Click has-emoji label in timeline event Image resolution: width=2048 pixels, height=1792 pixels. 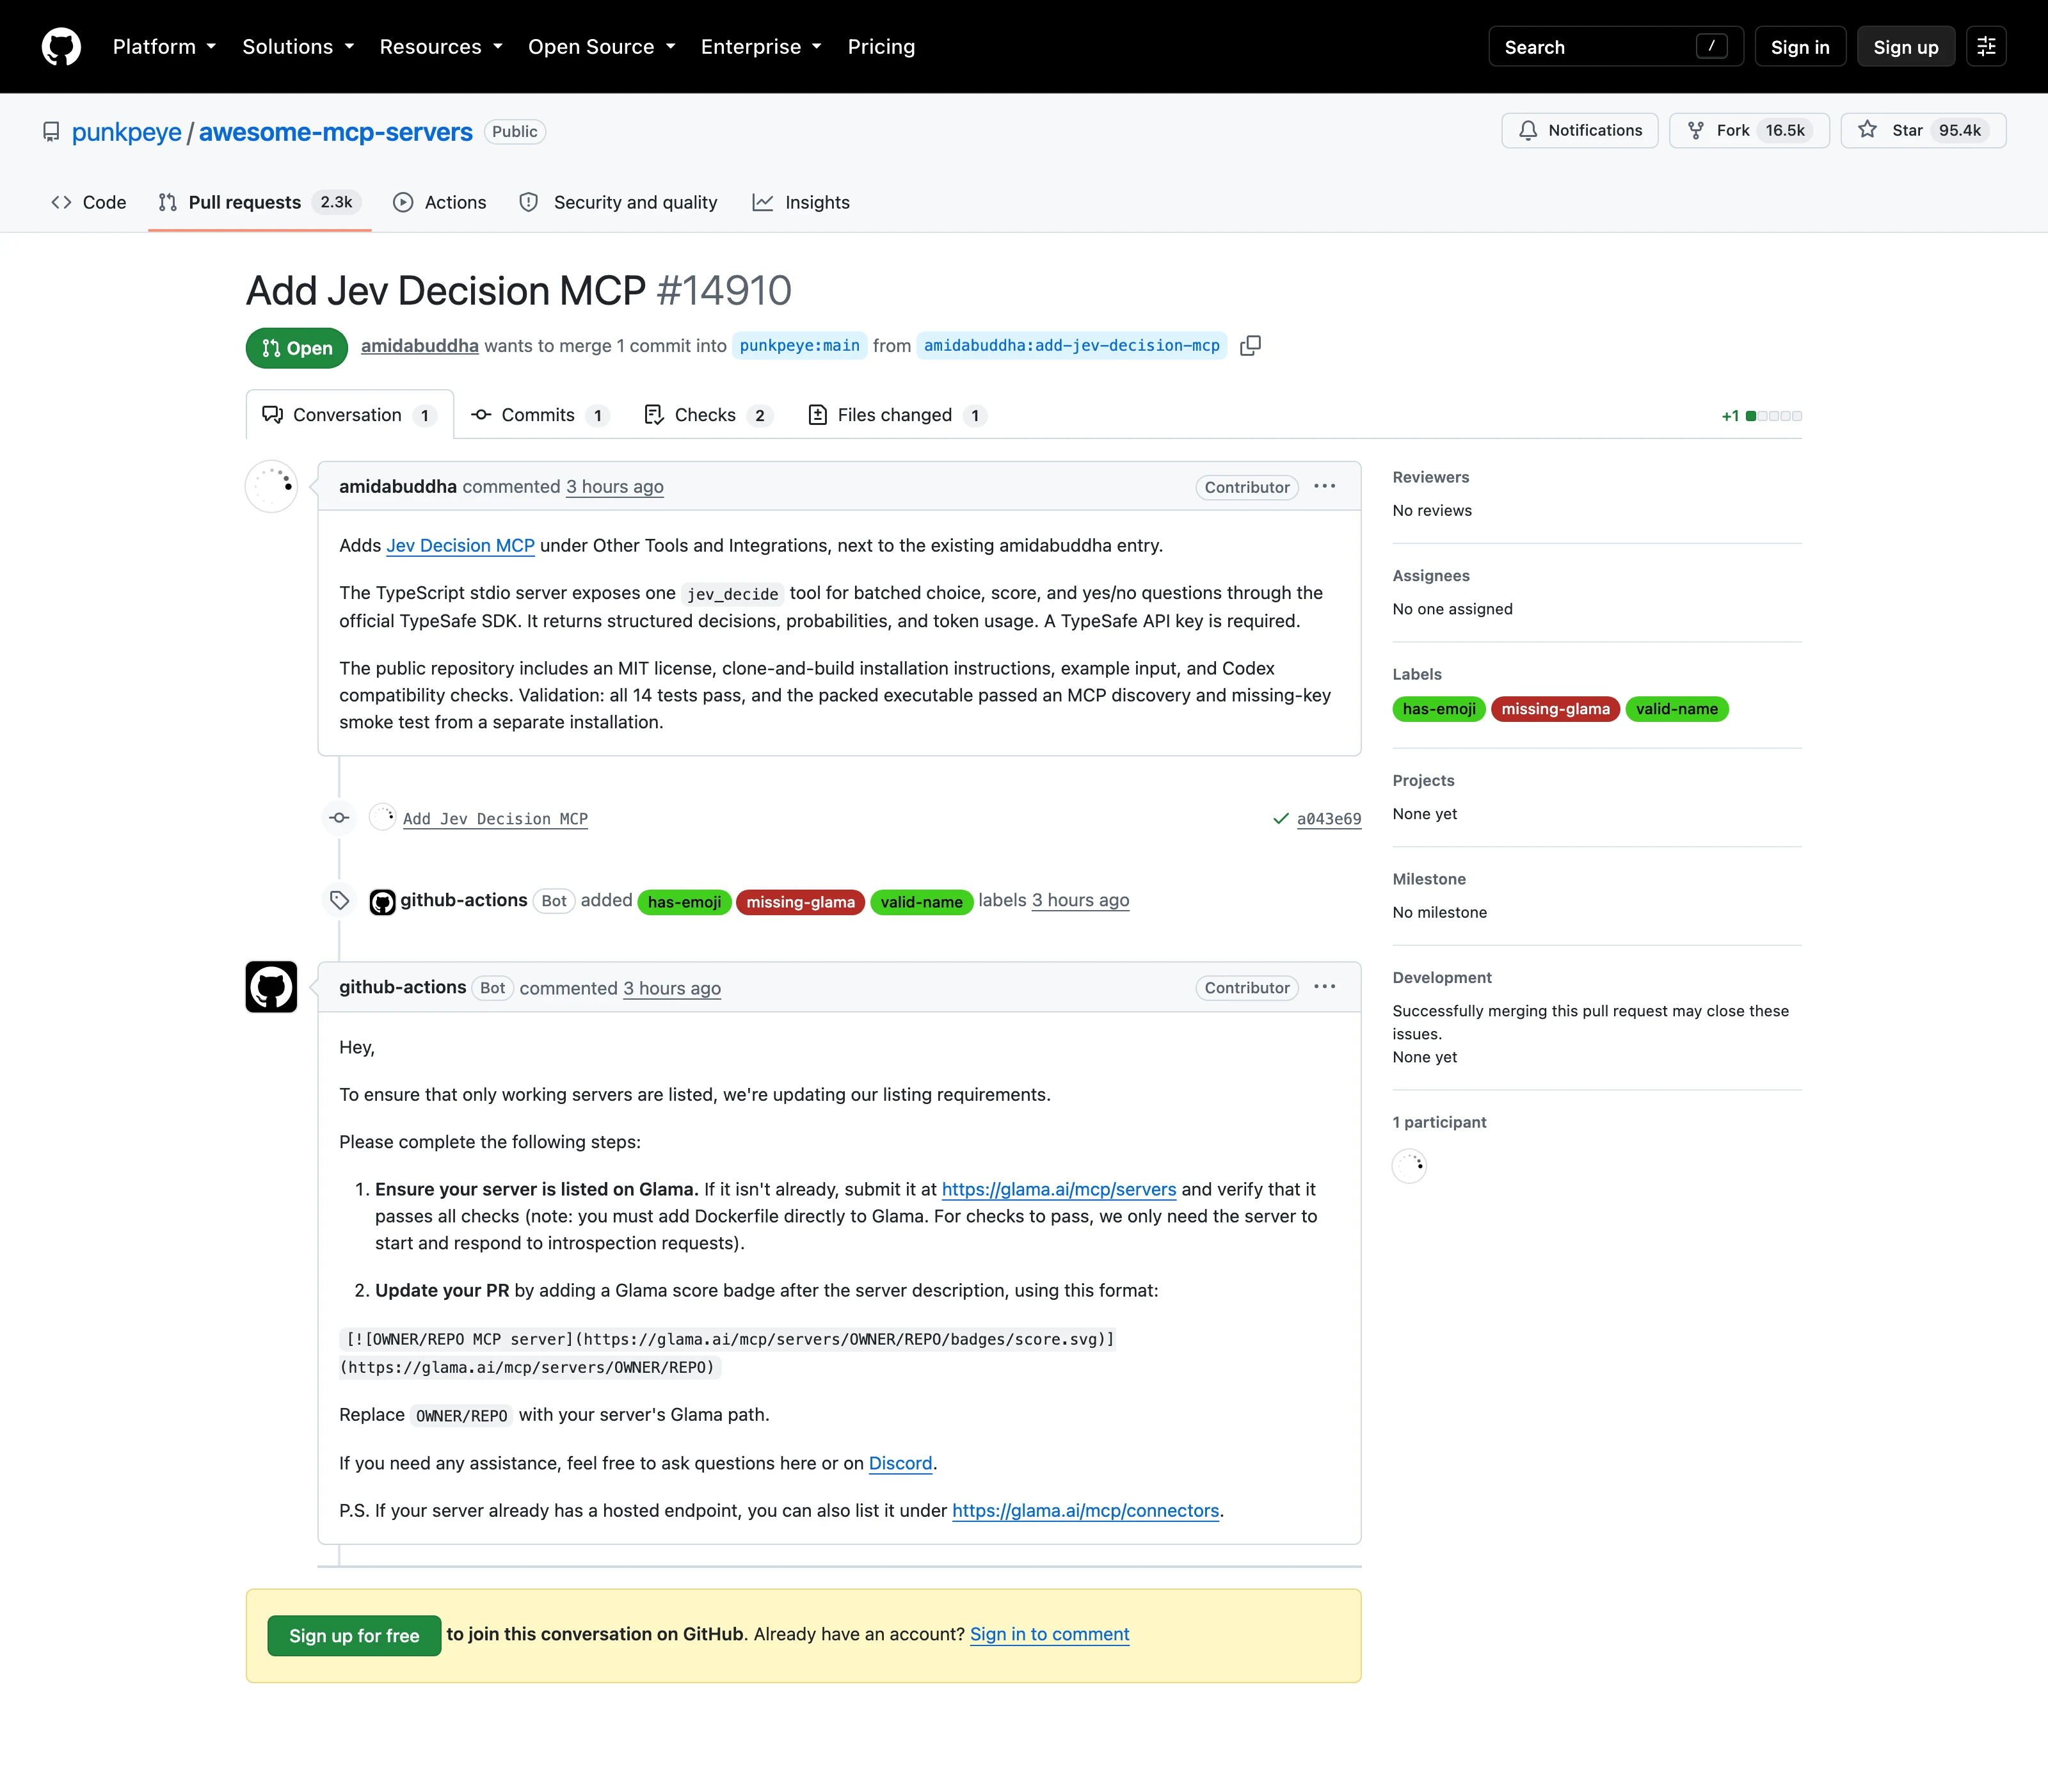[684, 902]
